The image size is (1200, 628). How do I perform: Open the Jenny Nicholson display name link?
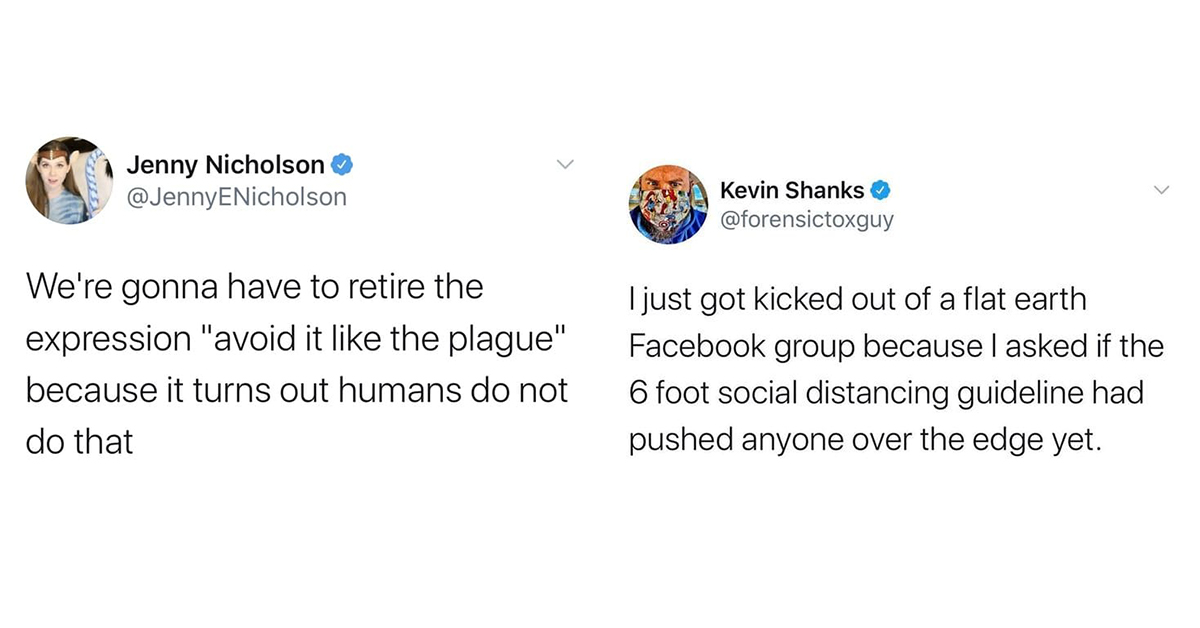(225, 164)
